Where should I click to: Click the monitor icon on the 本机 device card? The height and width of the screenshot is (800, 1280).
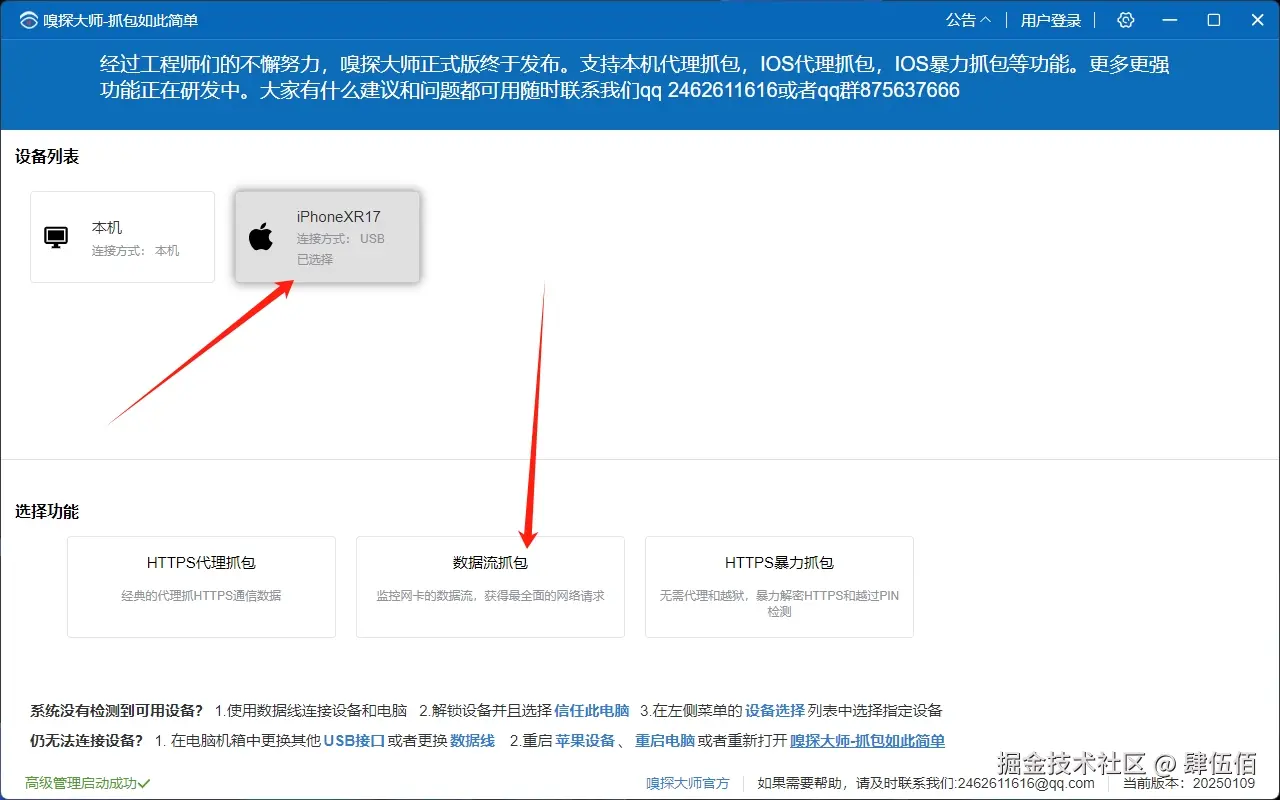click(x=55, y=236)
